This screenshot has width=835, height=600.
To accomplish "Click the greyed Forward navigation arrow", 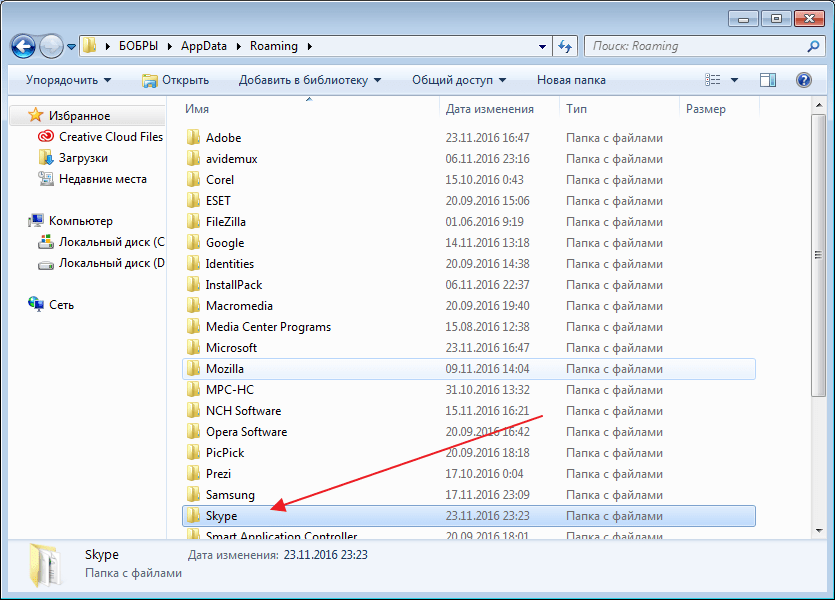I will coord(52,47).
